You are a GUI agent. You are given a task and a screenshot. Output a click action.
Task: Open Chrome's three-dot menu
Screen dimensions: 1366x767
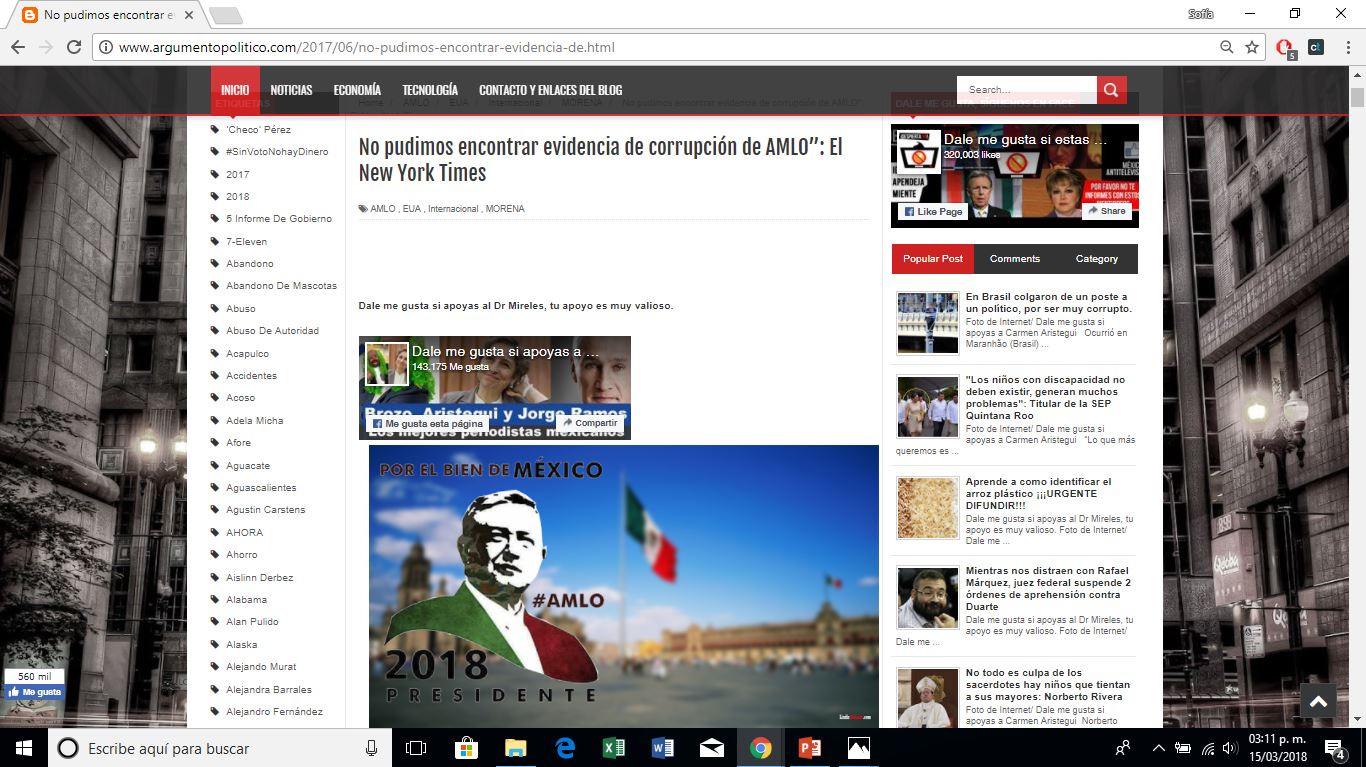click(x=1347, y=47)
